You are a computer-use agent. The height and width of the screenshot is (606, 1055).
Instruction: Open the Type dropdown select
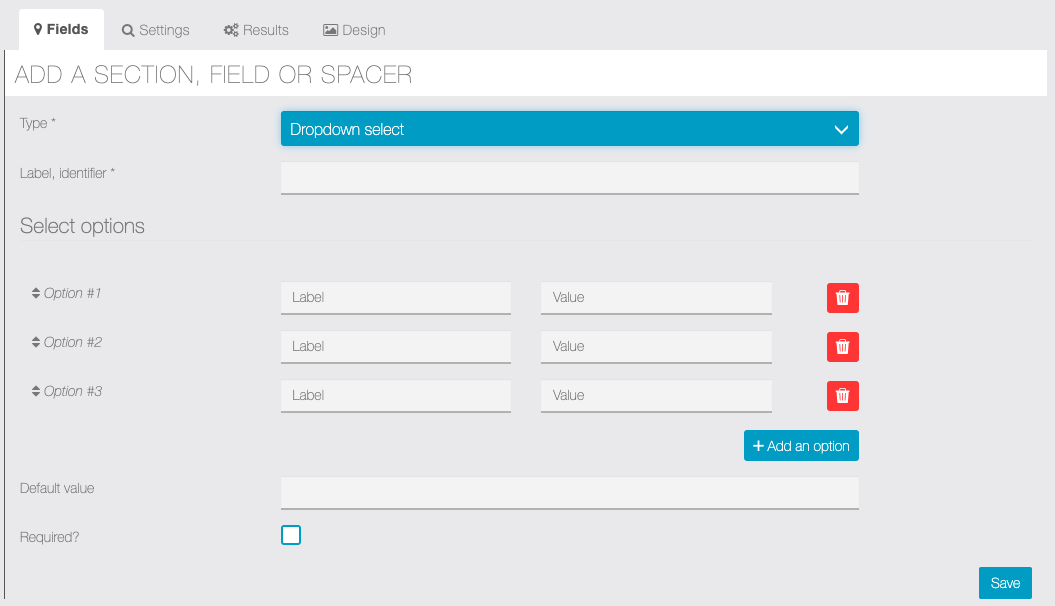click(569, 129)
